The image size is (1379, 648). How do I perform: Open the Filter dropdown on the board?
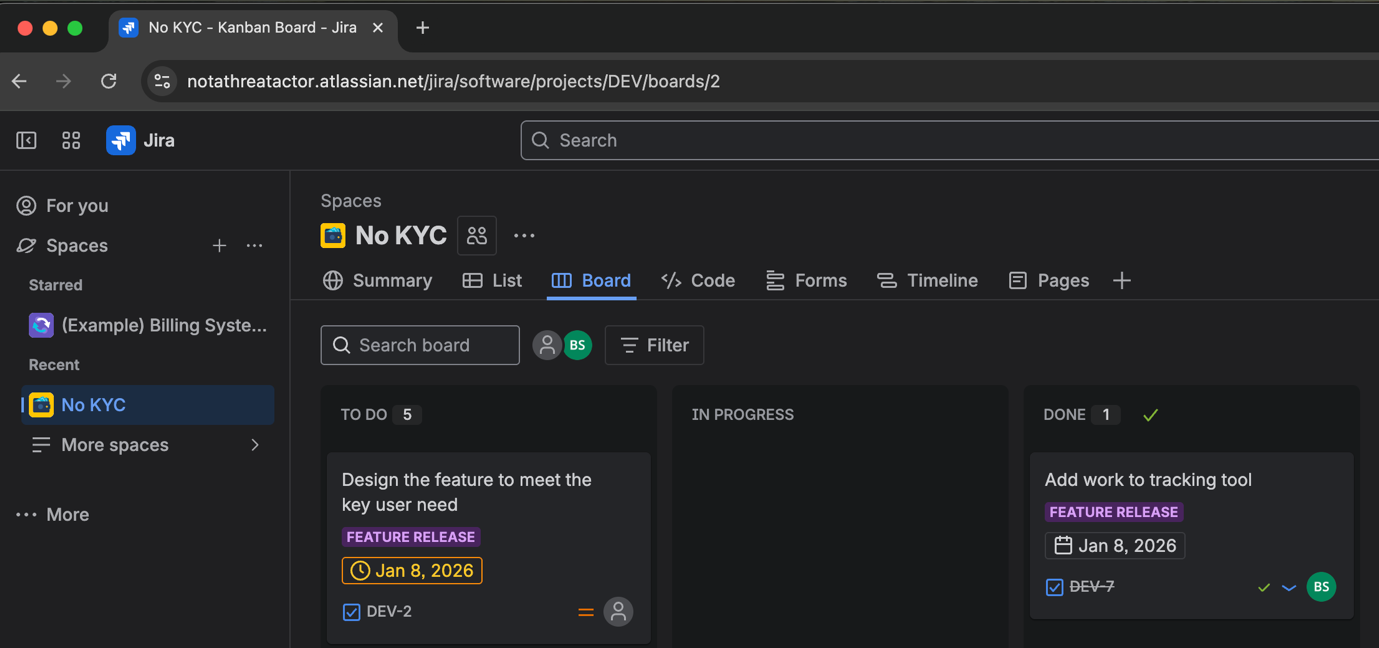[654, 345]
